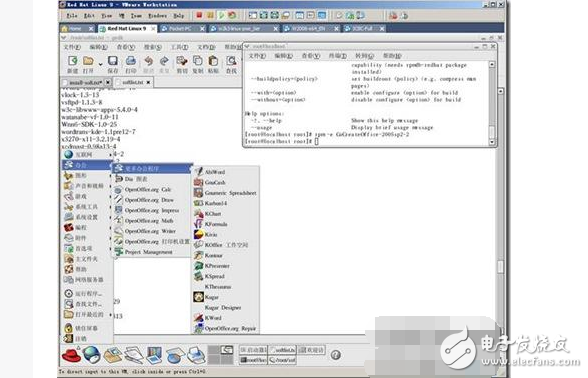The height and width of the screenshot is (378, 588).
Task: Launch KFormula from the submenu
Action: click(x=225, y=224)
